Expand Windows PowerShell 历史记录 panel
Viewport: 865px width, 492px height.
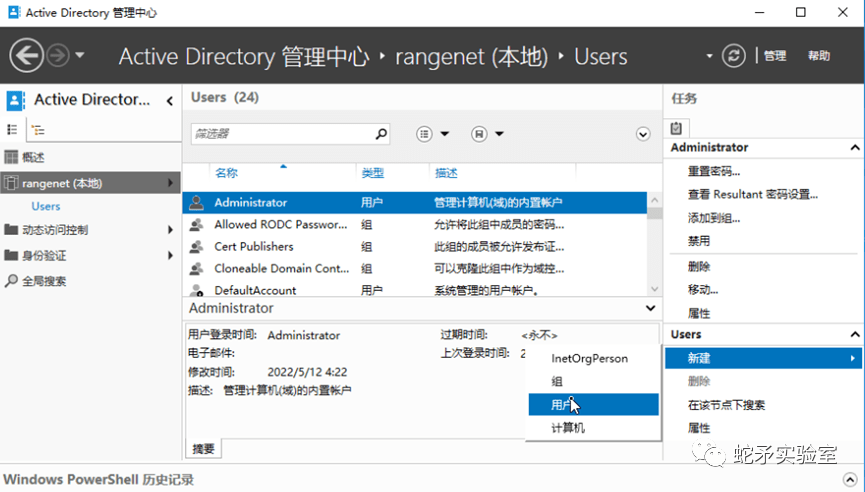(x=850, y=479)
